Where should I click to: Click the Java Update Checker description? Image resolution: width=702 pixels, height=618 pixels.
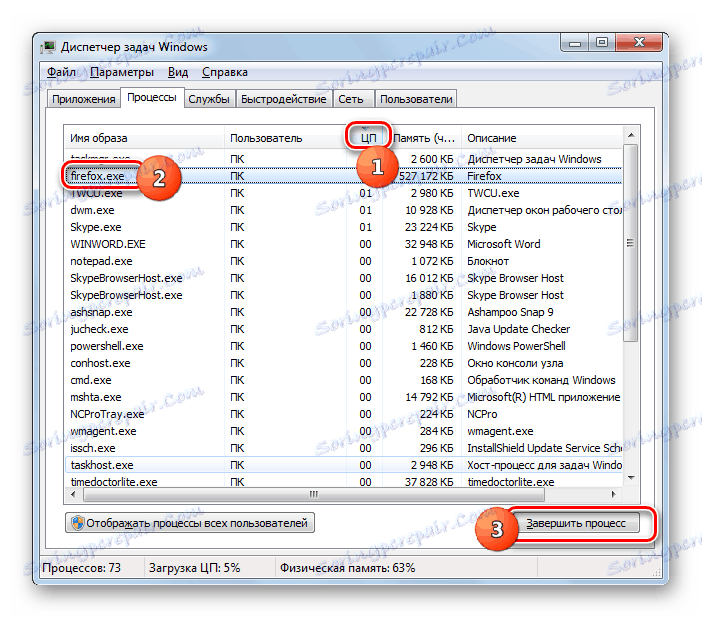tap(518, 329)
